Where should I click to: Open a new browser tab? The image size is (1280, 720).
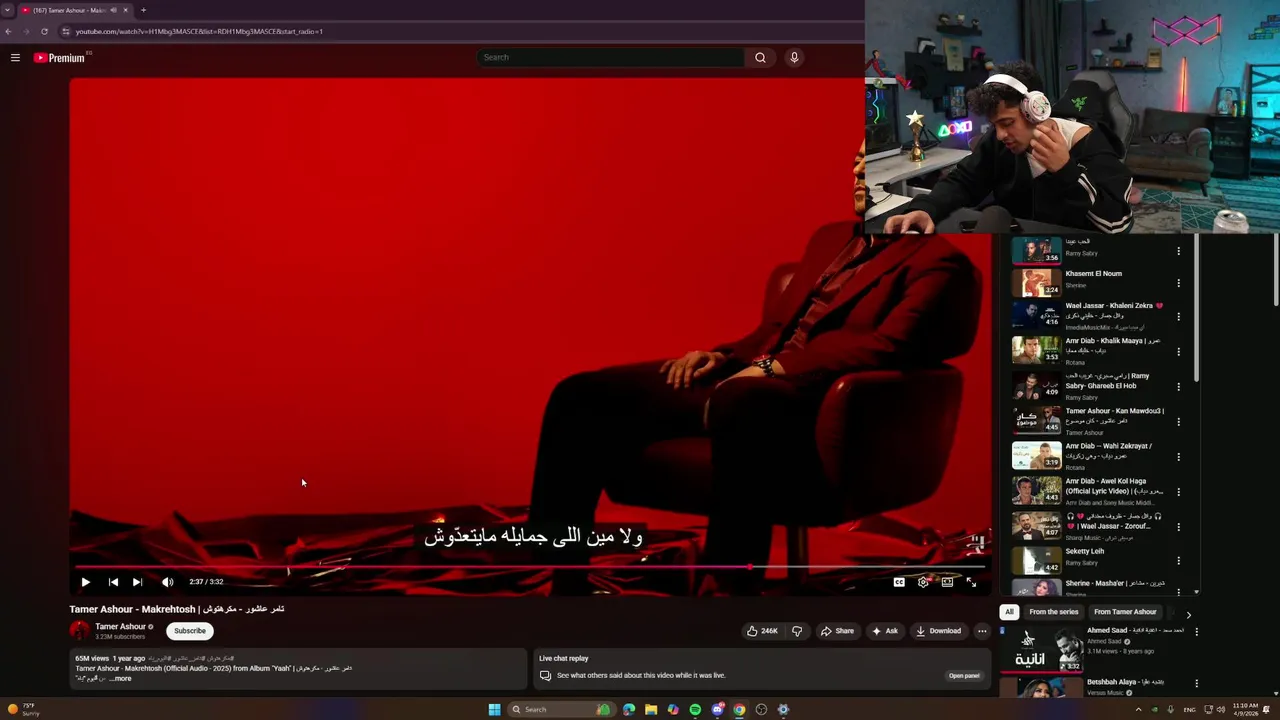point(143,10)
